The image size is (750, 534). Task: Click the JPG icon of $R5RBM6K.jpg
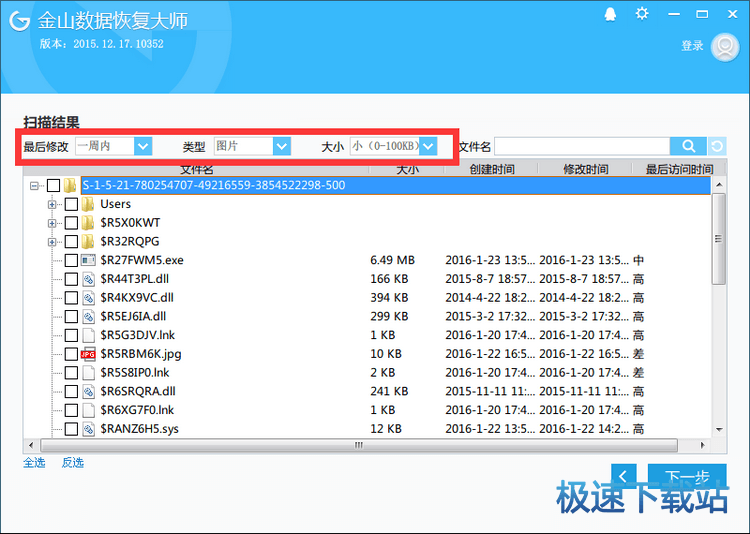88,354
